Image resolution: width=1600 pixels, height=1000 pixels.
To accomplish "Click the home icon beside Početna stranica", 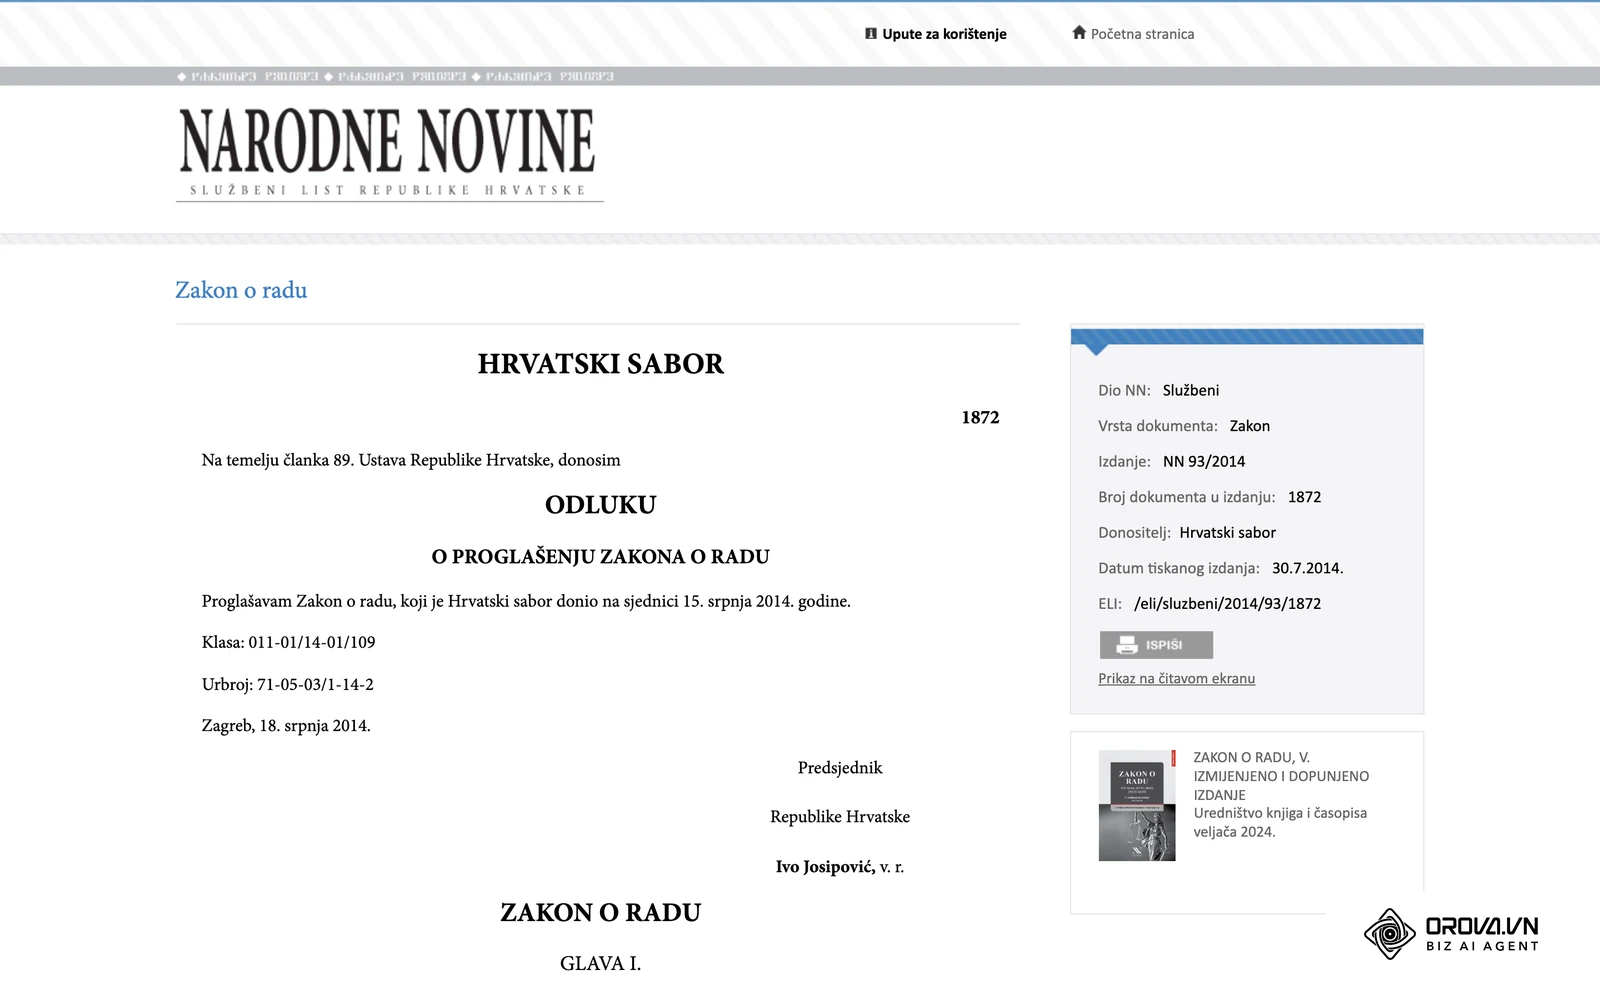I will (1079, 32).
